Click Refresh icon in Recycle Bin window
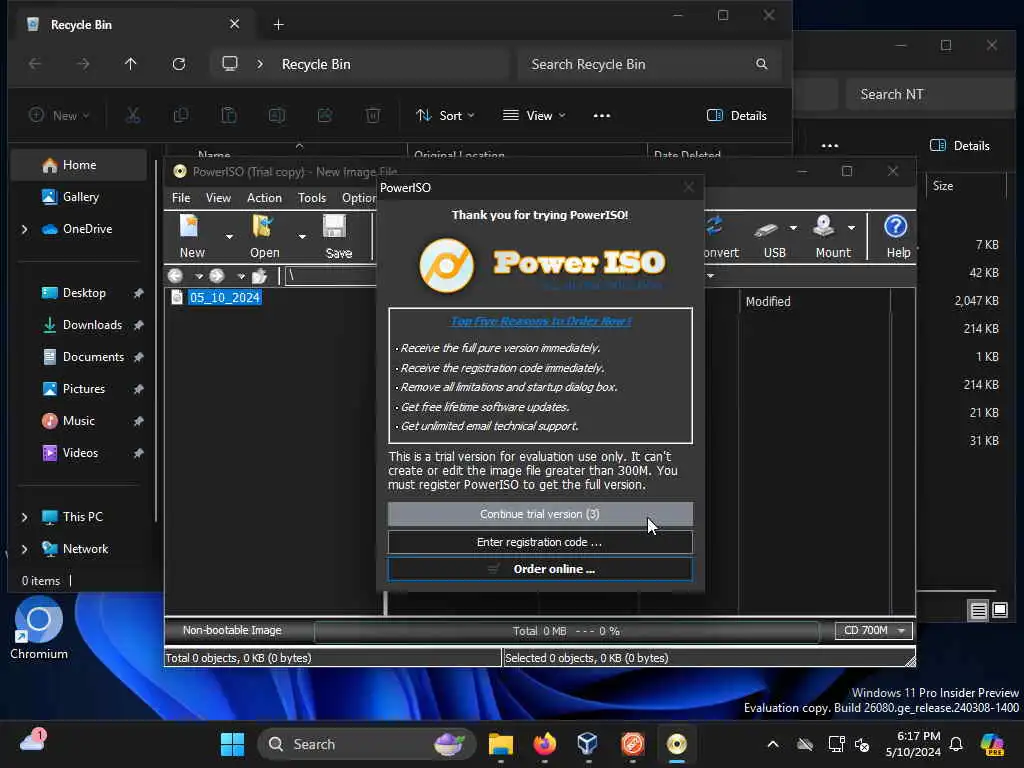This screenshot has width=1024, height=768. pos(178,64)
